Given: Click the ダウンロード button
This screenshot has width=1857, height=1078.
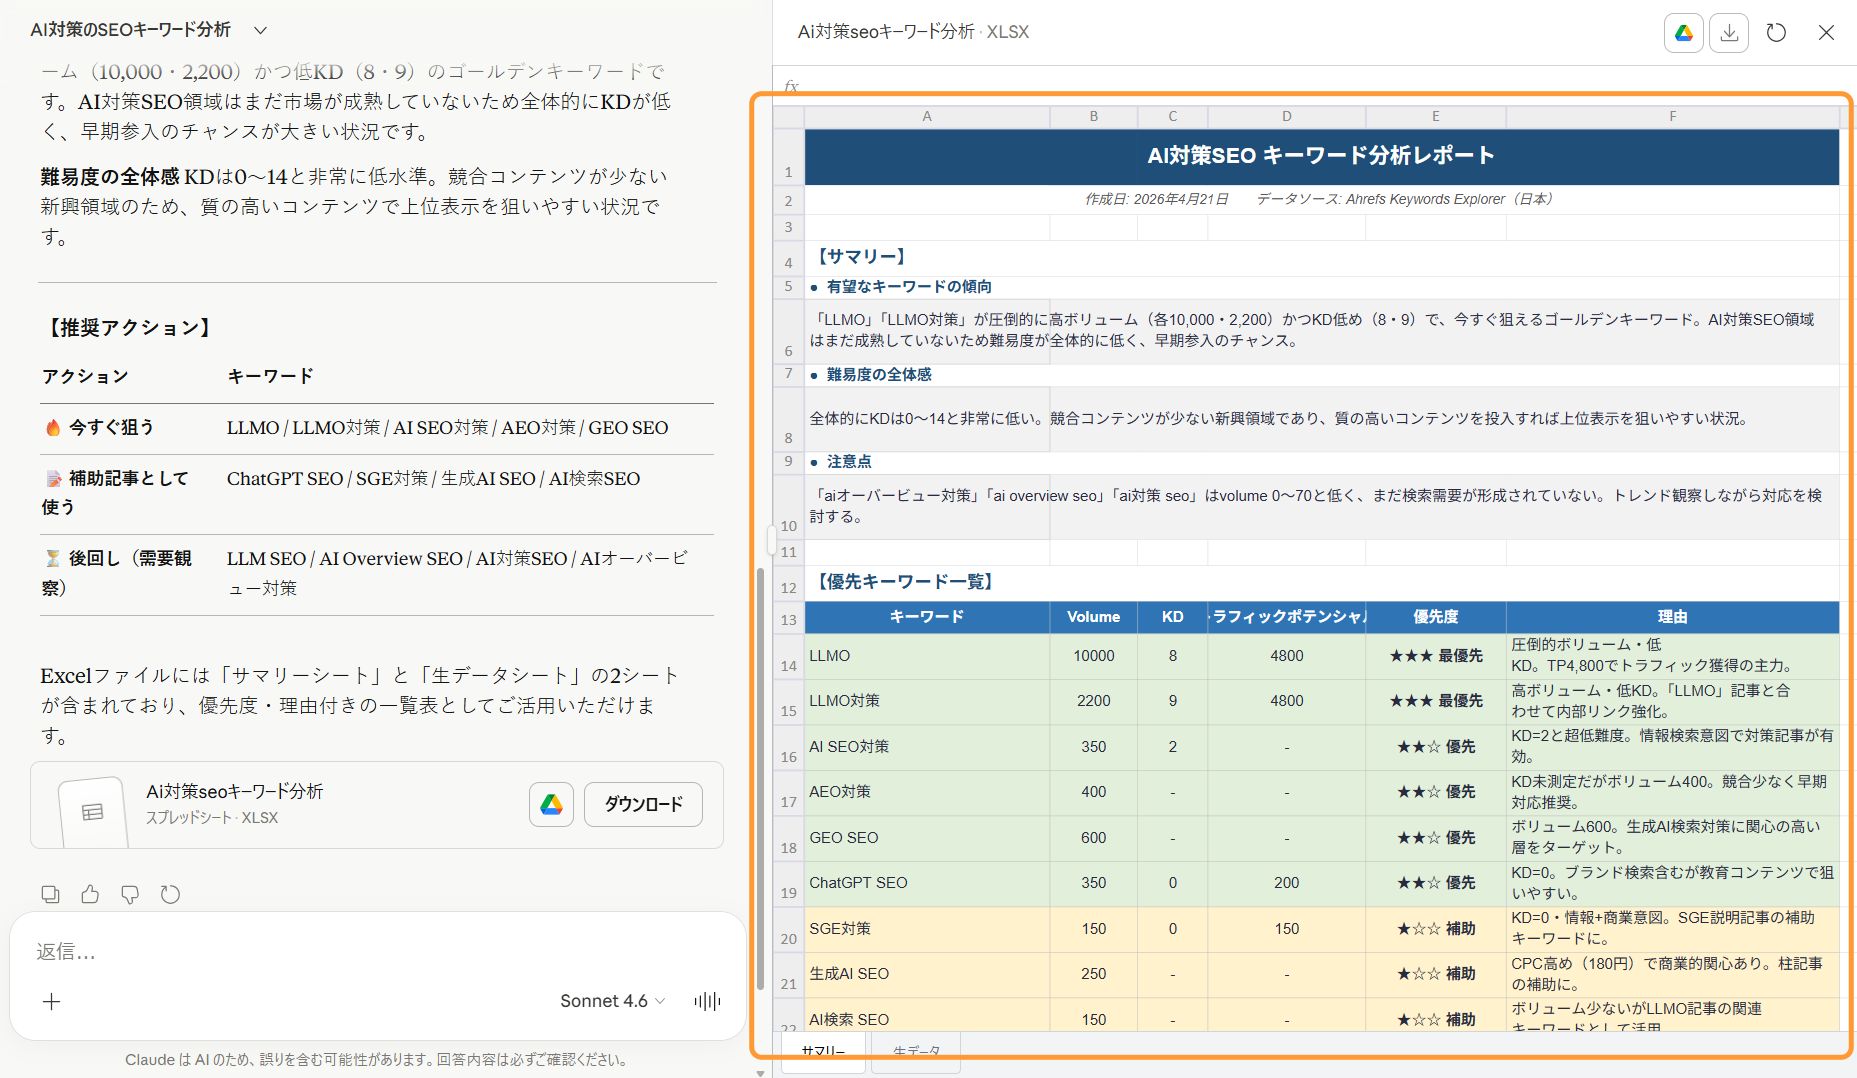Looking at the screenshot, I should click(x=643, y=804).
